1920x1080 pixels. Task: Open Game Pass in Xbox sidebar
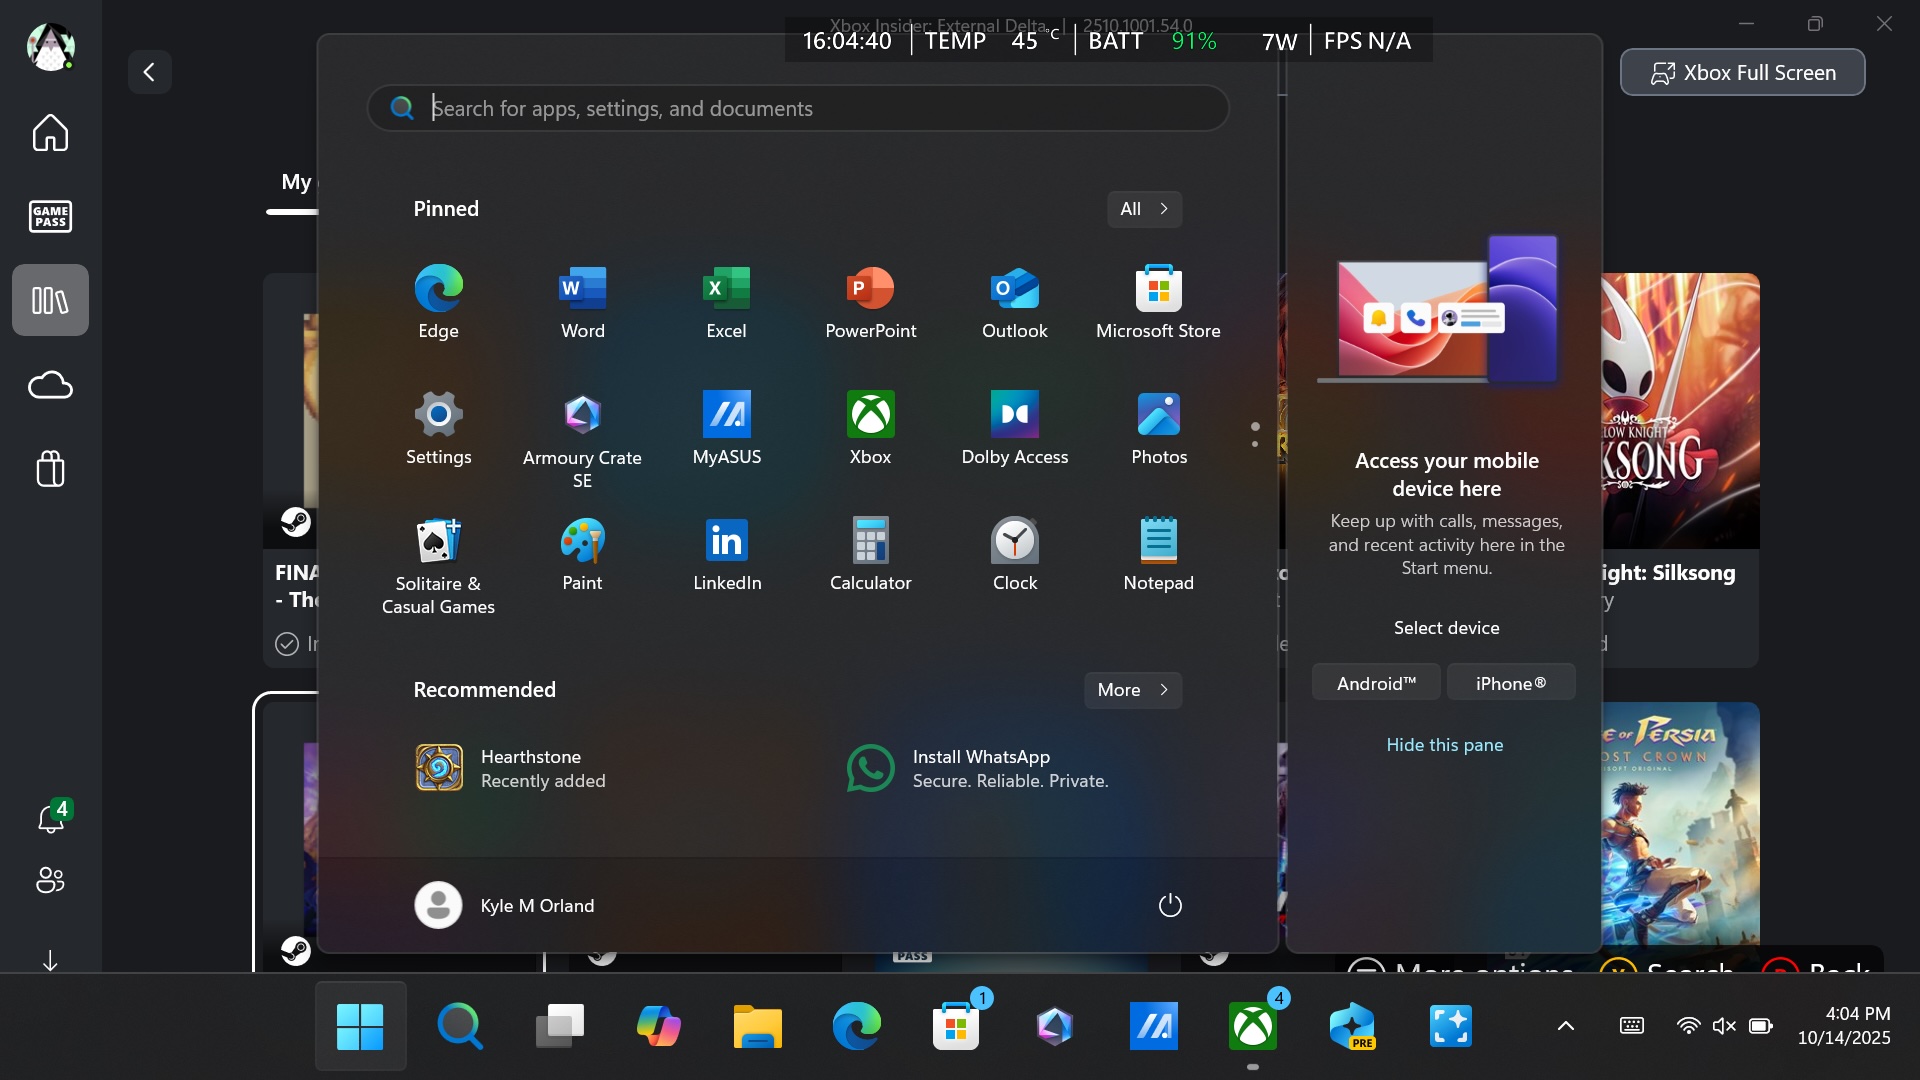pyautogui.click(x=50, y=216)
